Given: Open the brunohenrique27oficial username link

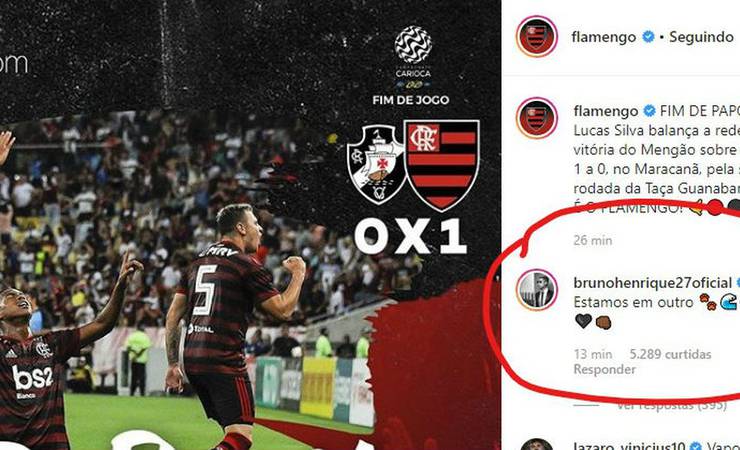Looking at the screenshot, I should point(653,283).
